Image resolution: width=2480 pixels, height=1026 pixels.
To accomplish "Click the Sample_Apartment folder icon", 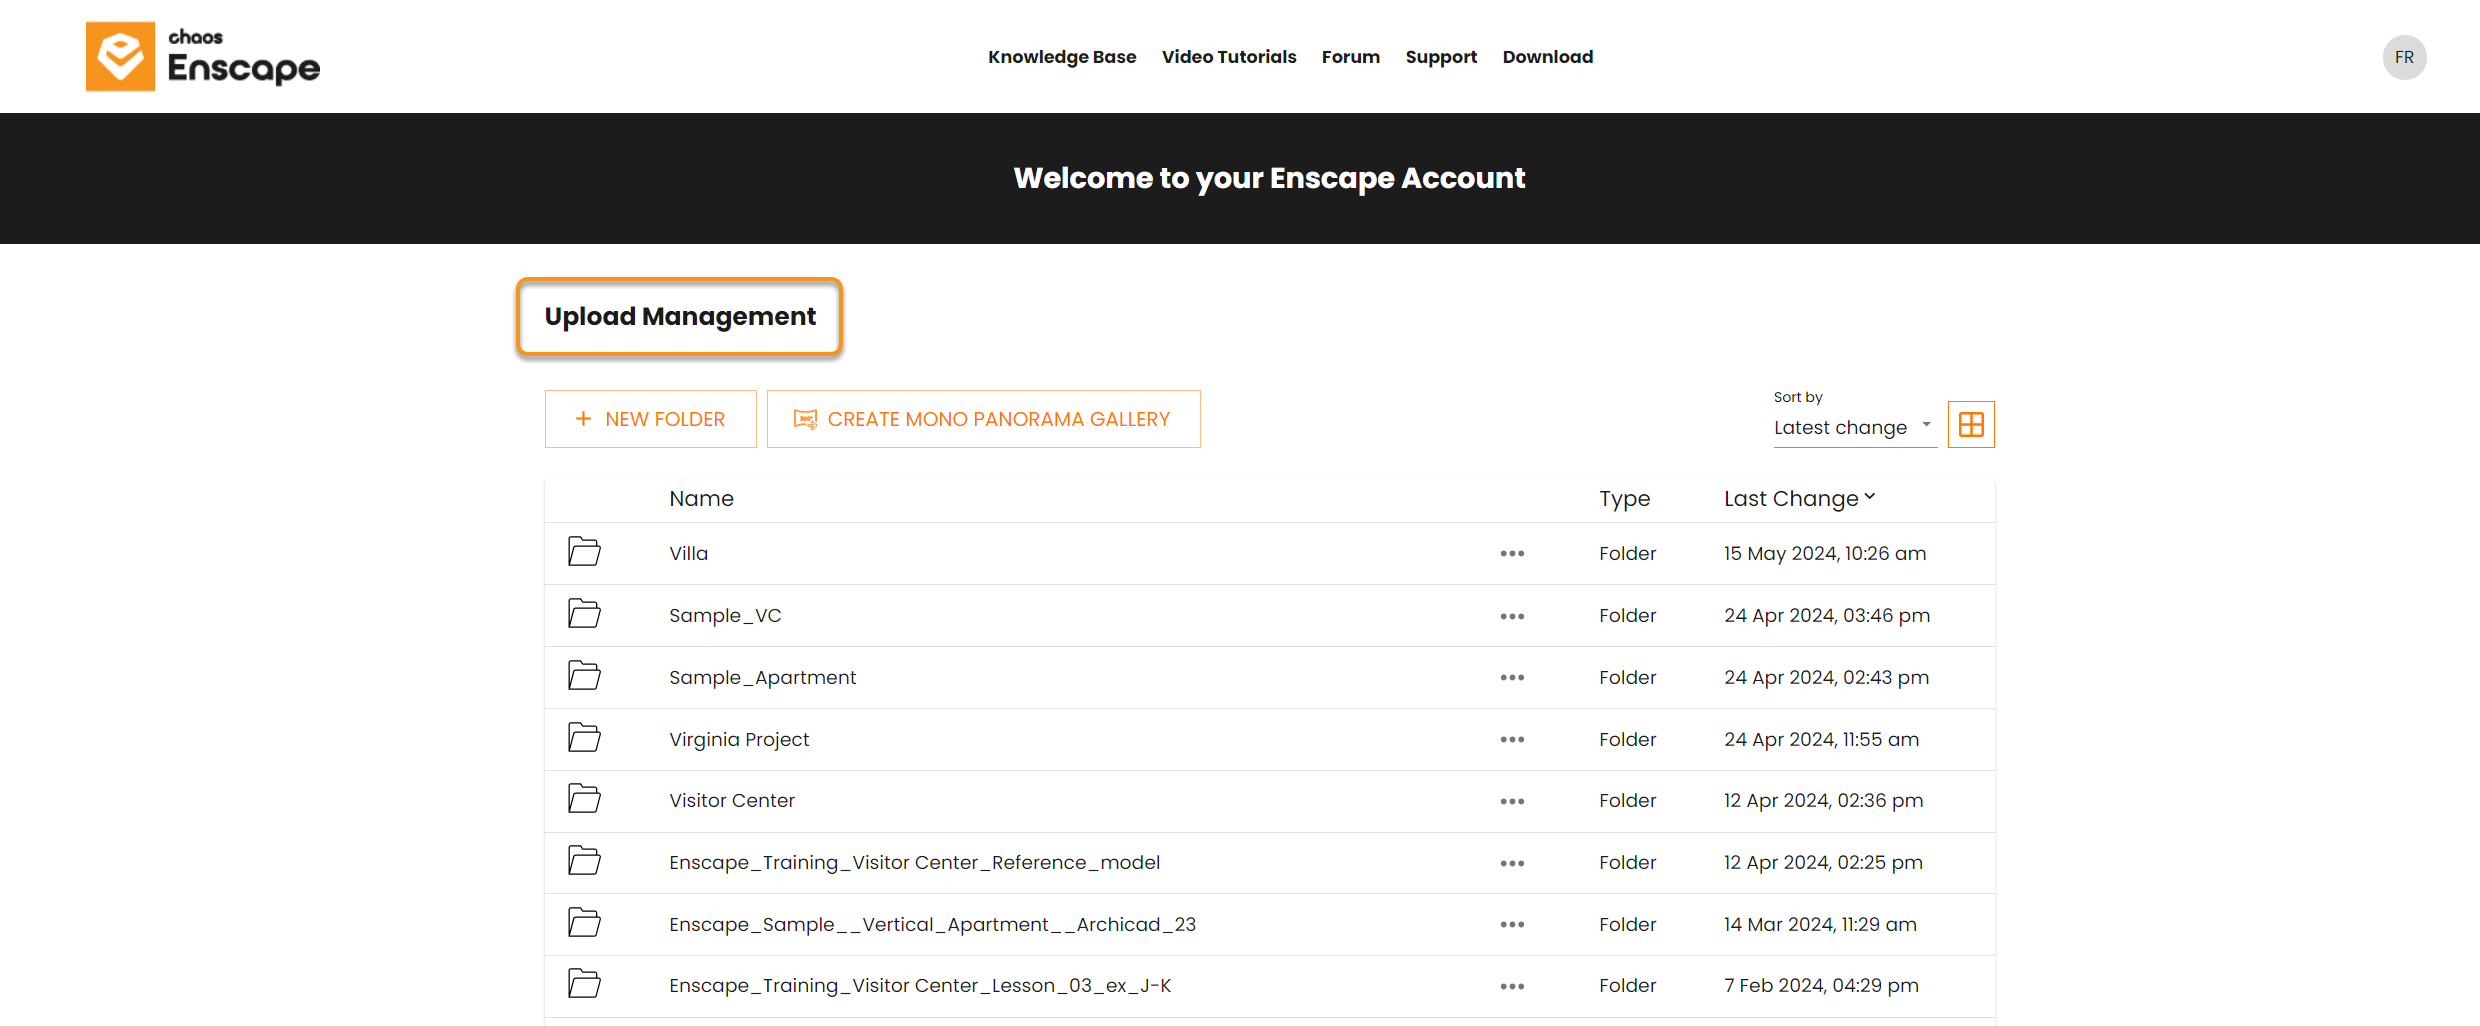I will pyautogui.click(x=584, y=676).
